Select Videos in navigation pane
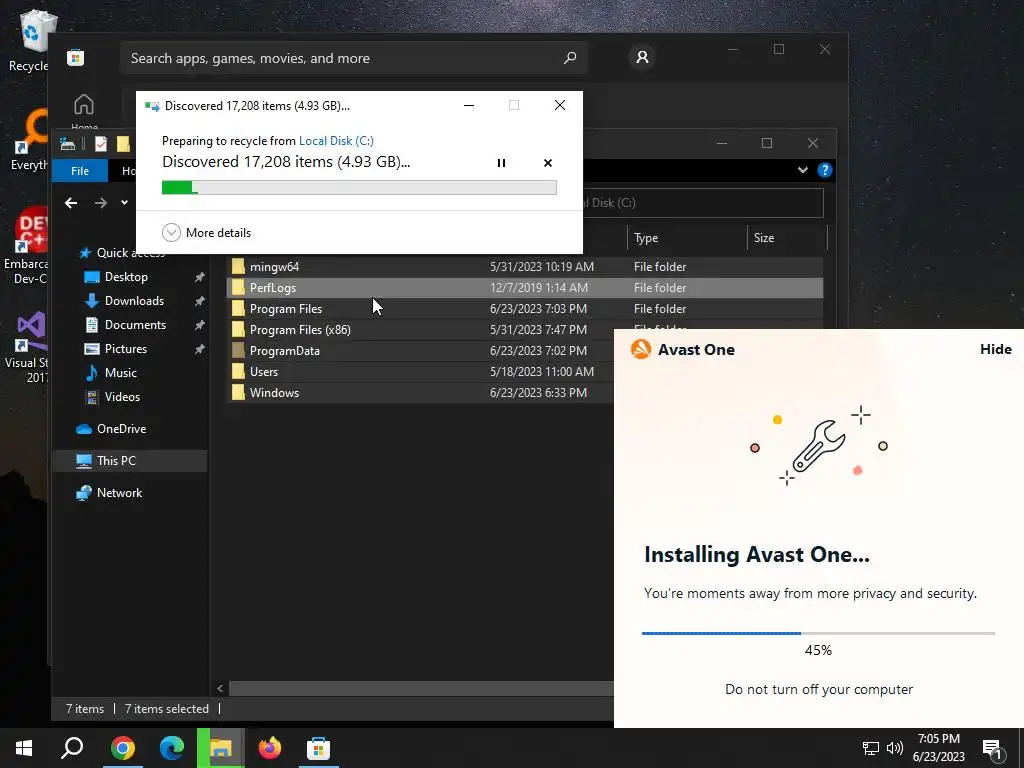The width and height of the screenshot is (1024, 768). click(121, 397)
